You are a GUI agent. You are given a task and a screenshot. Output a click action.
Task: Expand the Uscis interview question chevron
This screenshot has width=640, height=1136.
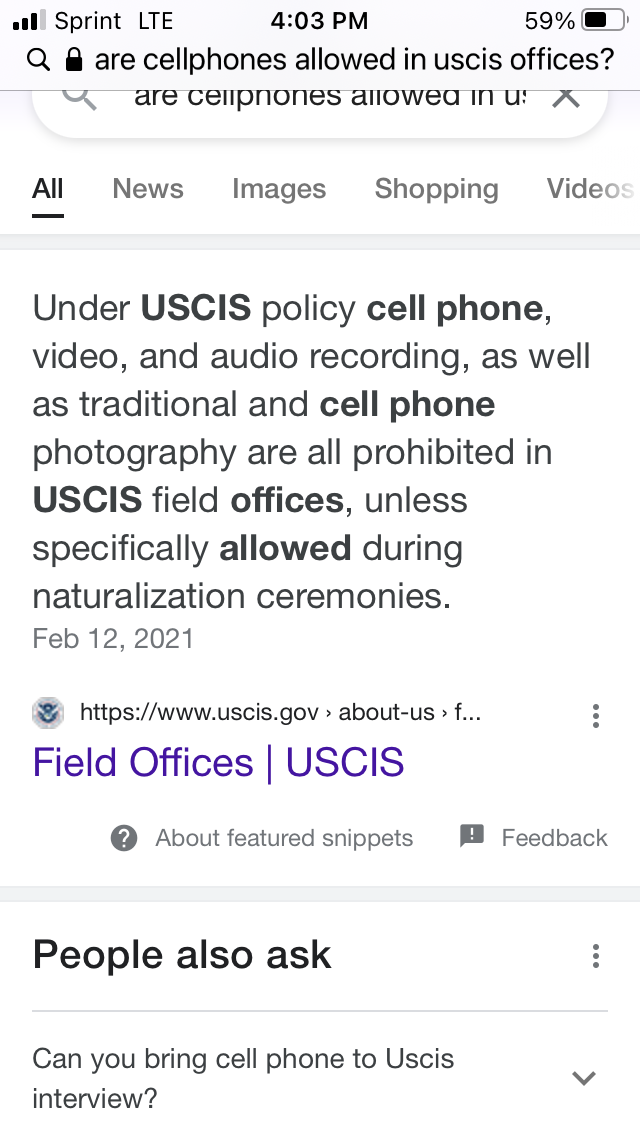(584, 1077)
